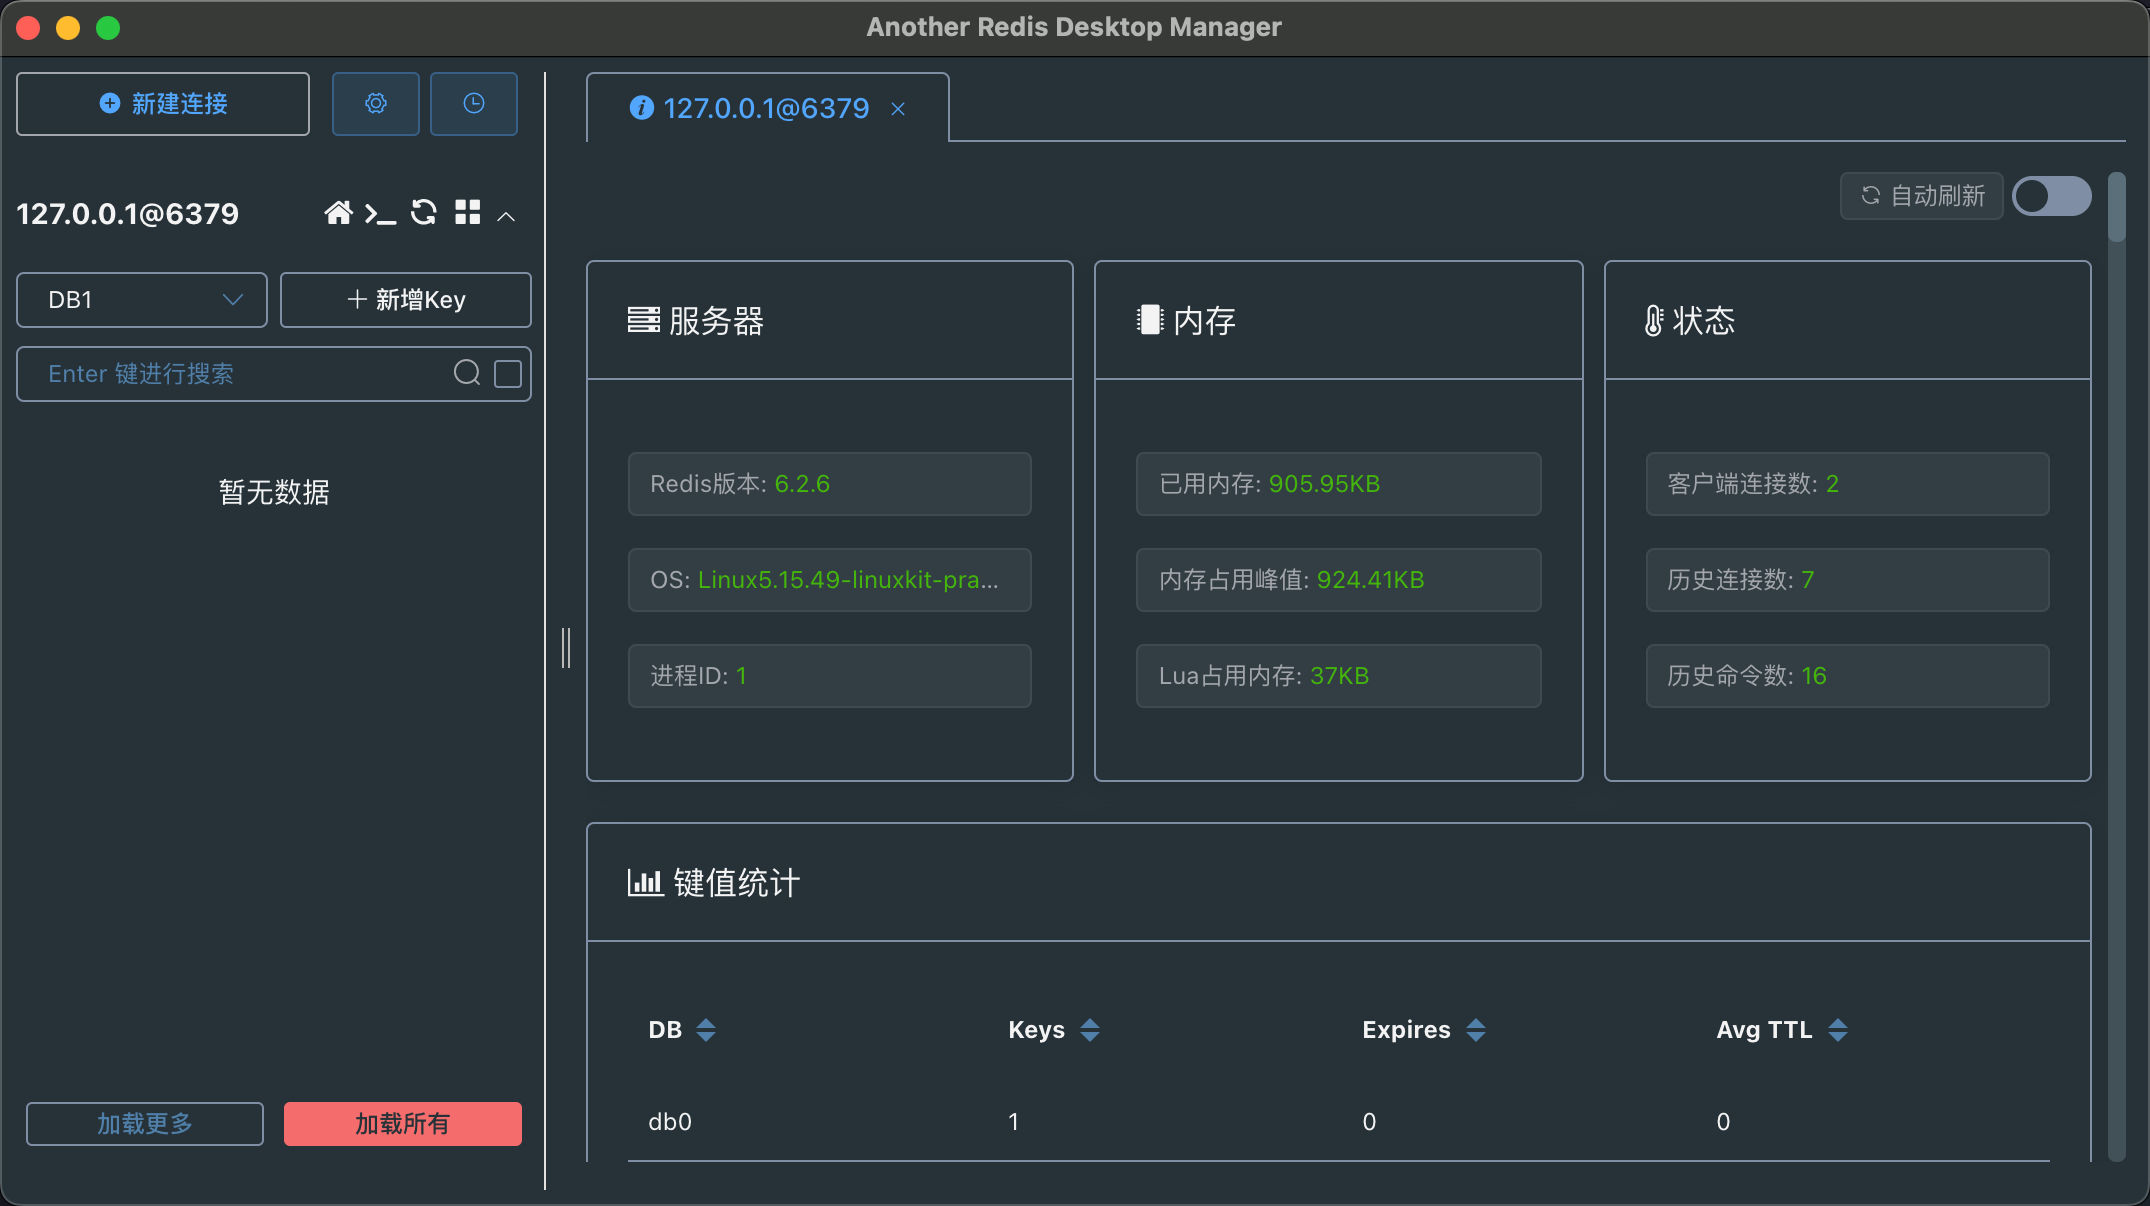The width and height of the screenshot is (2150, 1206).
Task: Click the sidebar resize handle
Action: tap(566, 648)
